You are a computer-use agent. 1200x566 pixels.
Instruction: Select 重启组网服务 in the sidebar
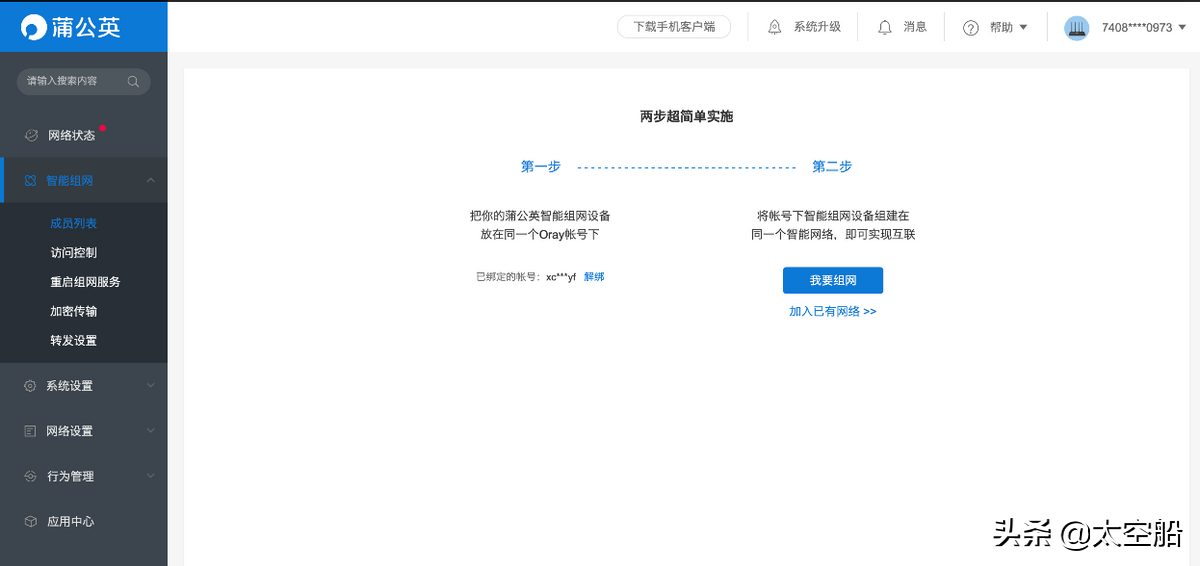84,282
